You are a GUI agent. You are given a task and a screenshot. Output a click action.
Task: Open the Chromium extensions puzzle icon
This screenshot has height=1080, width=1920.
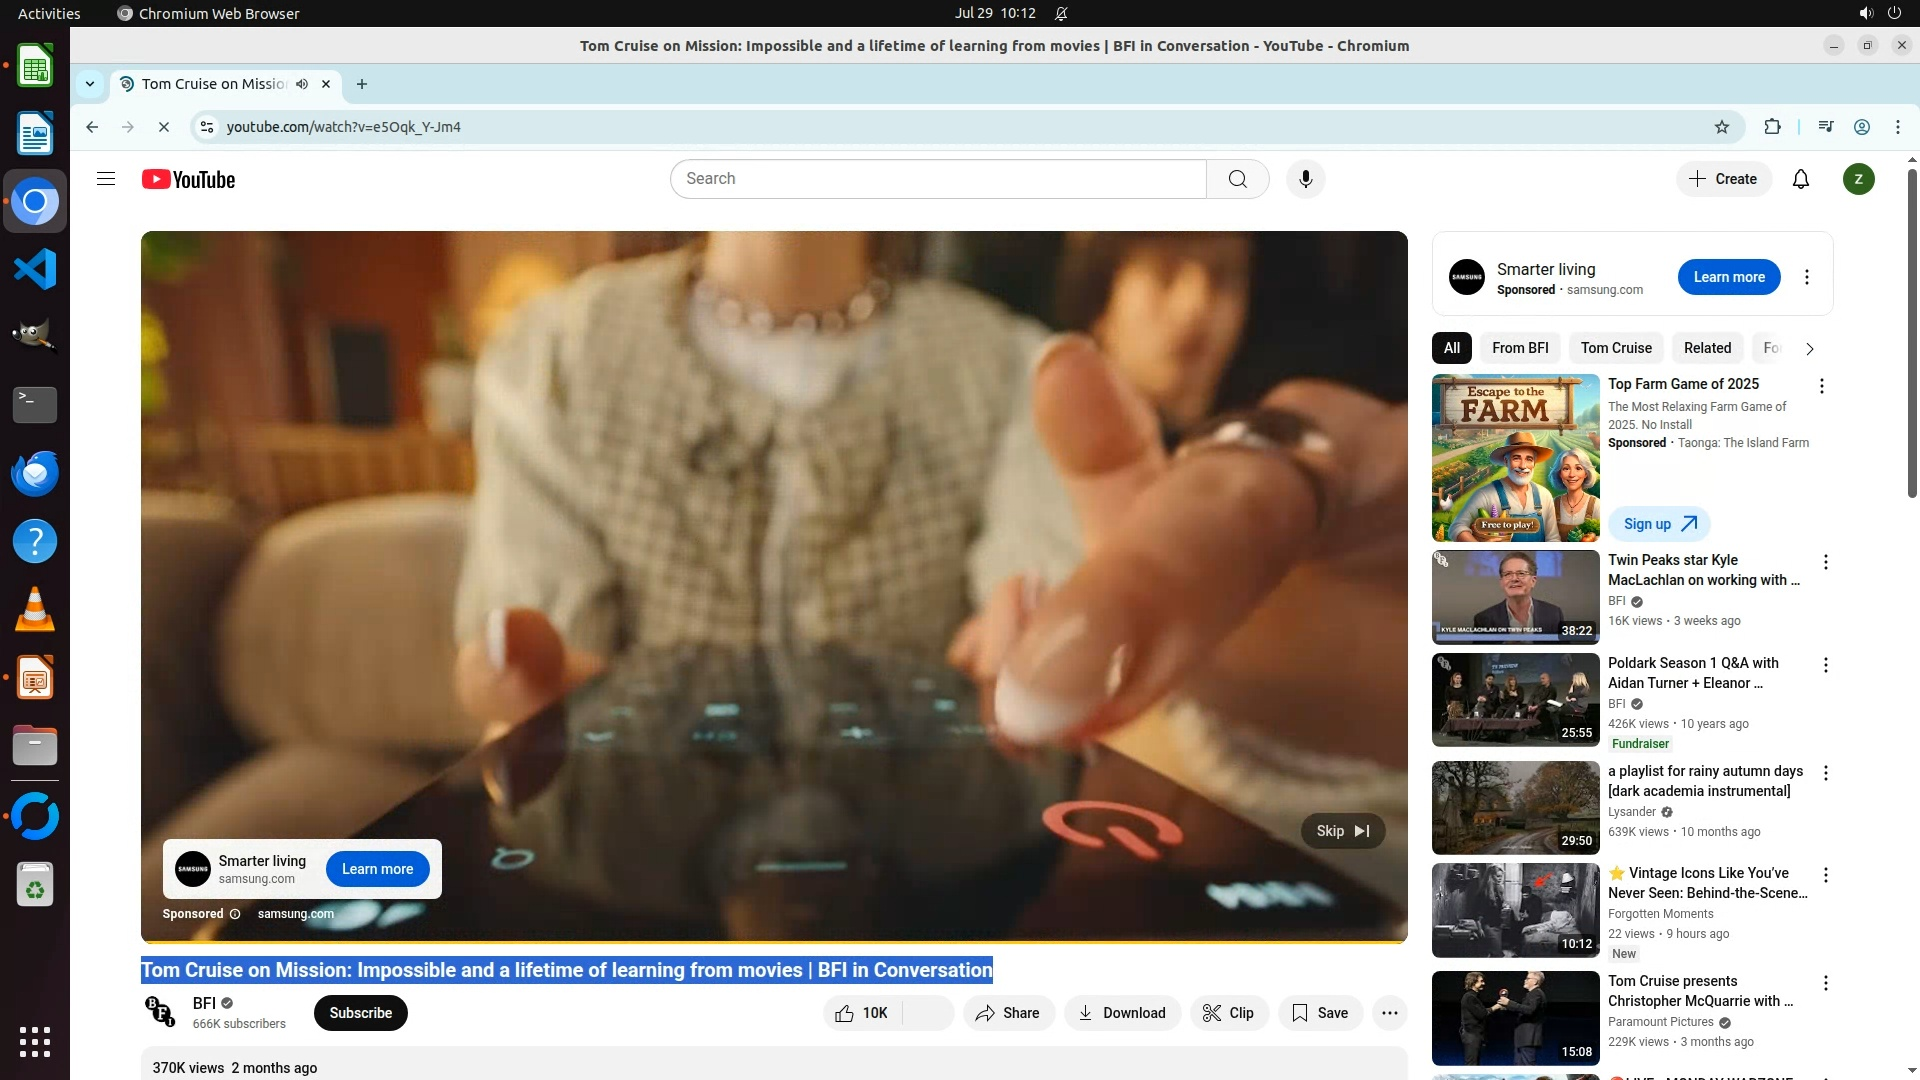1772,127
